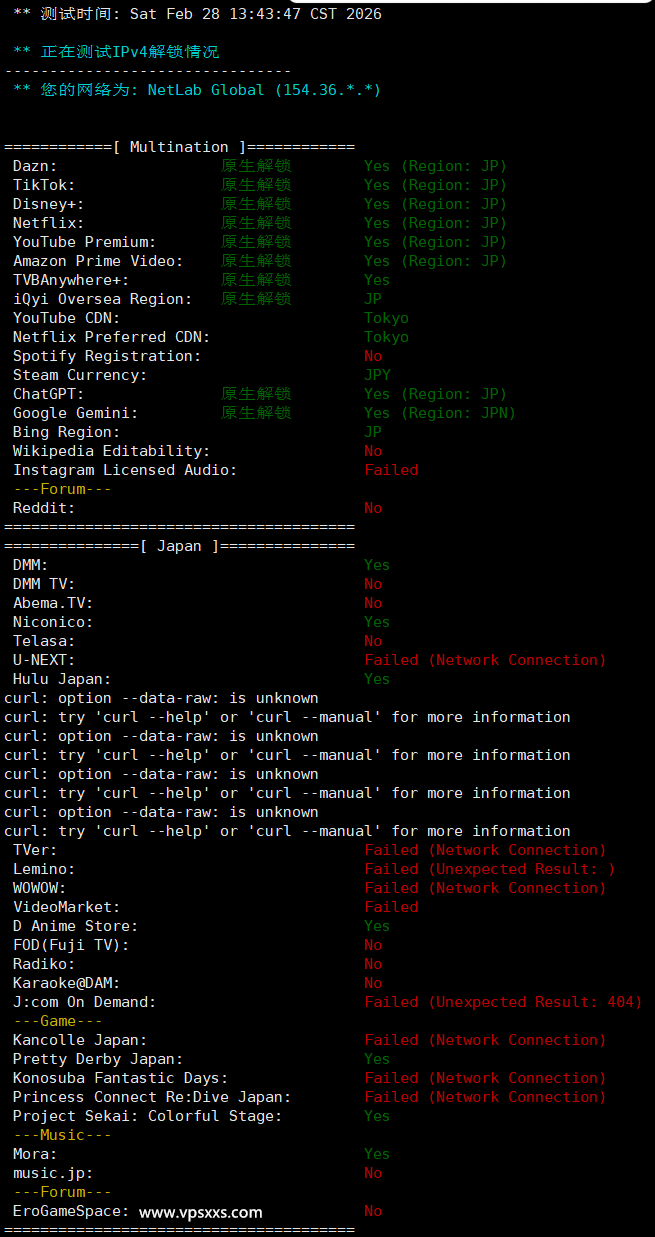This screenshot has width=655, height=1237.
Task: Click the Spotify Registration No result
Action: coord(373,356)
